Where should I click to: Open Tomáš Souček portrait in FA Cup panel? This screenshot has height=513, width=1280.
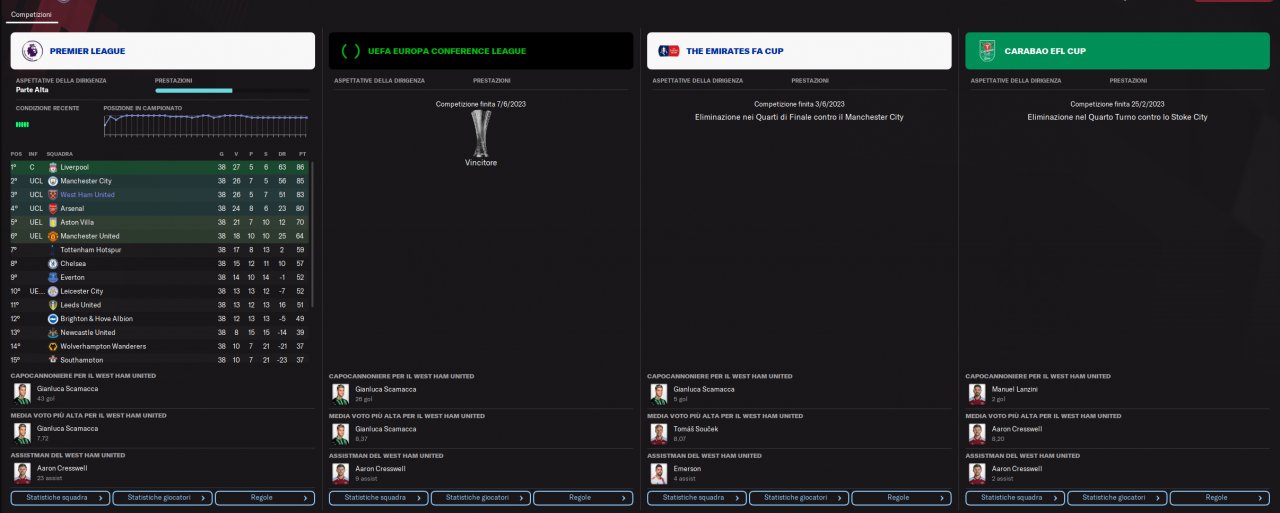(659, 432)
